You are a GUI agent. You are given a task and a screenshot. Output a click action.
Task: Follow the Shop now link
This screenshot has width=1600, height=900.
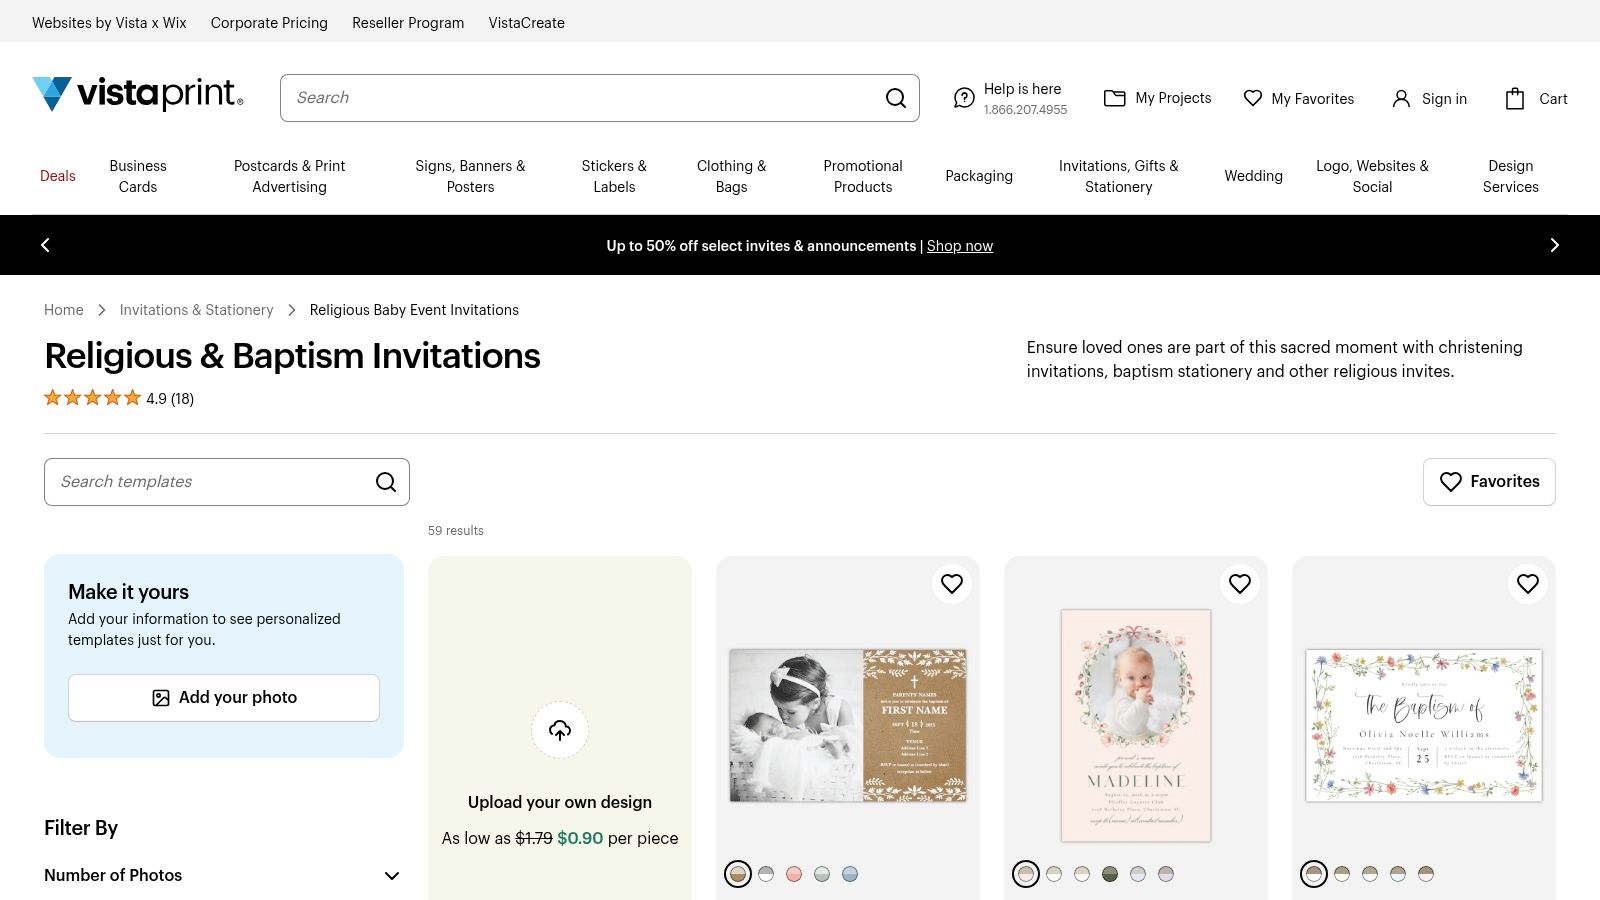[959, 246]
